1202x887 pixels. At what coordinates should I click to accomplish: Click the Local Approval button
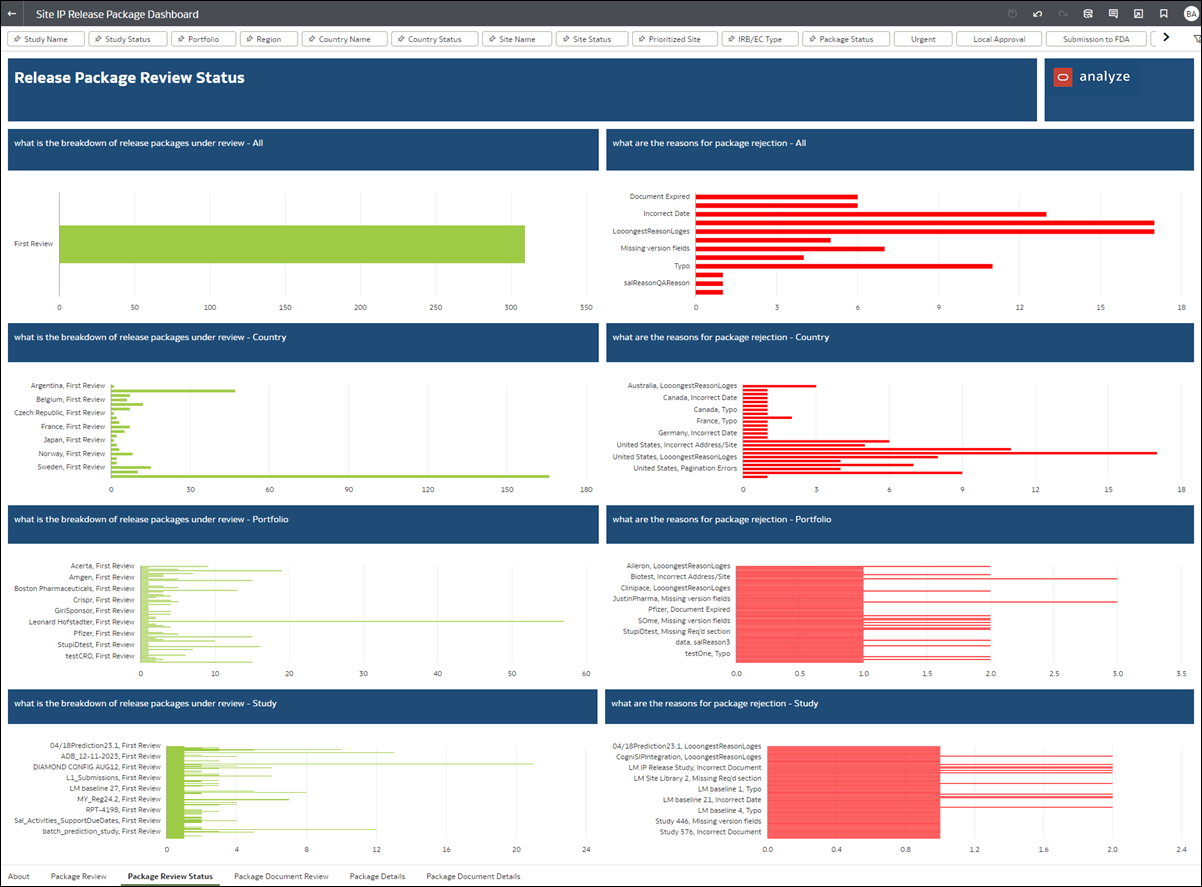(x=998, y=38)
